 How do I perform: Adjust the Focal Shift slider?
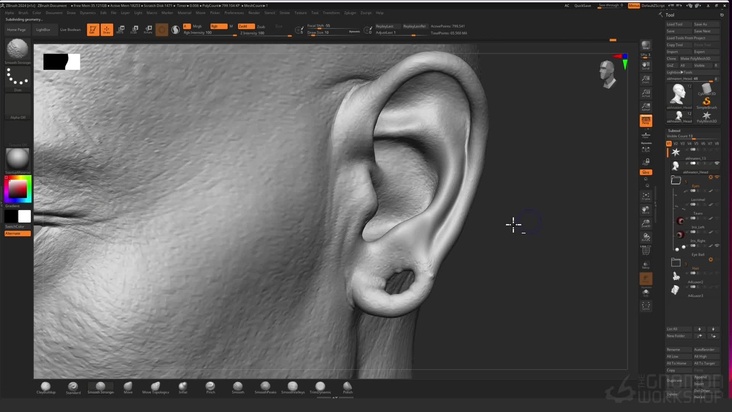(x=333, y=26)
